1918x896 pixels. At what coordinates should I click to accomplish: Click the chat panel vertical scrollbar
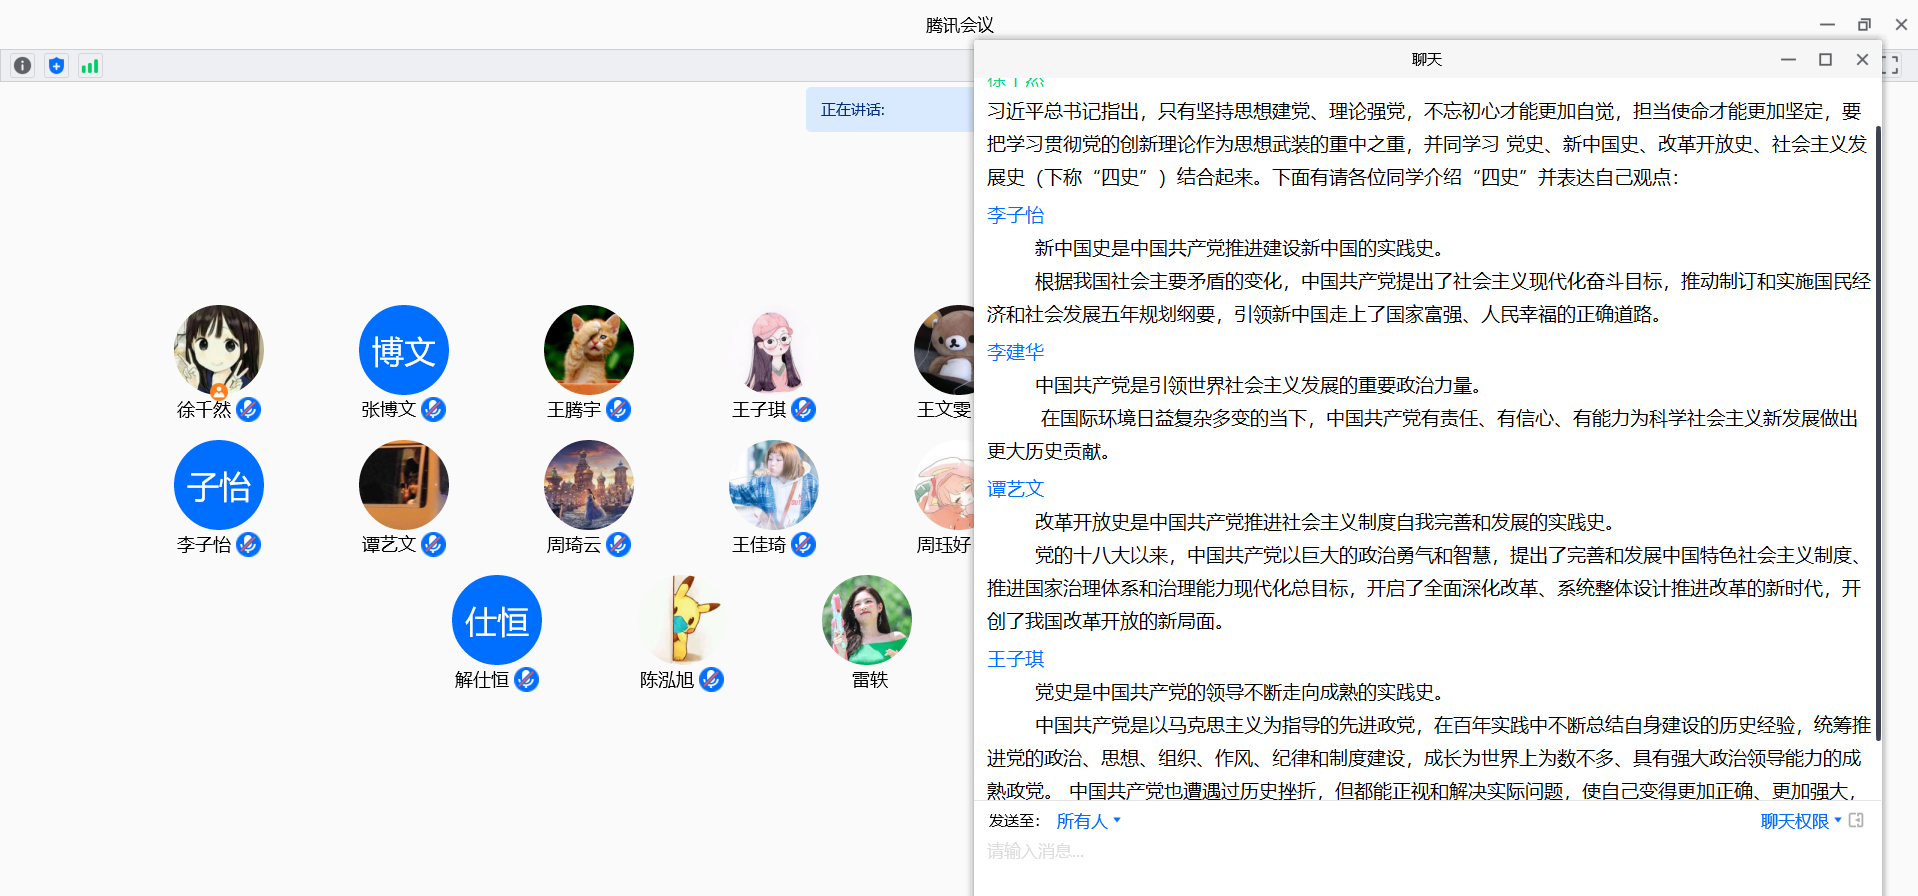pyautogui.click(x=1878, y=430)
